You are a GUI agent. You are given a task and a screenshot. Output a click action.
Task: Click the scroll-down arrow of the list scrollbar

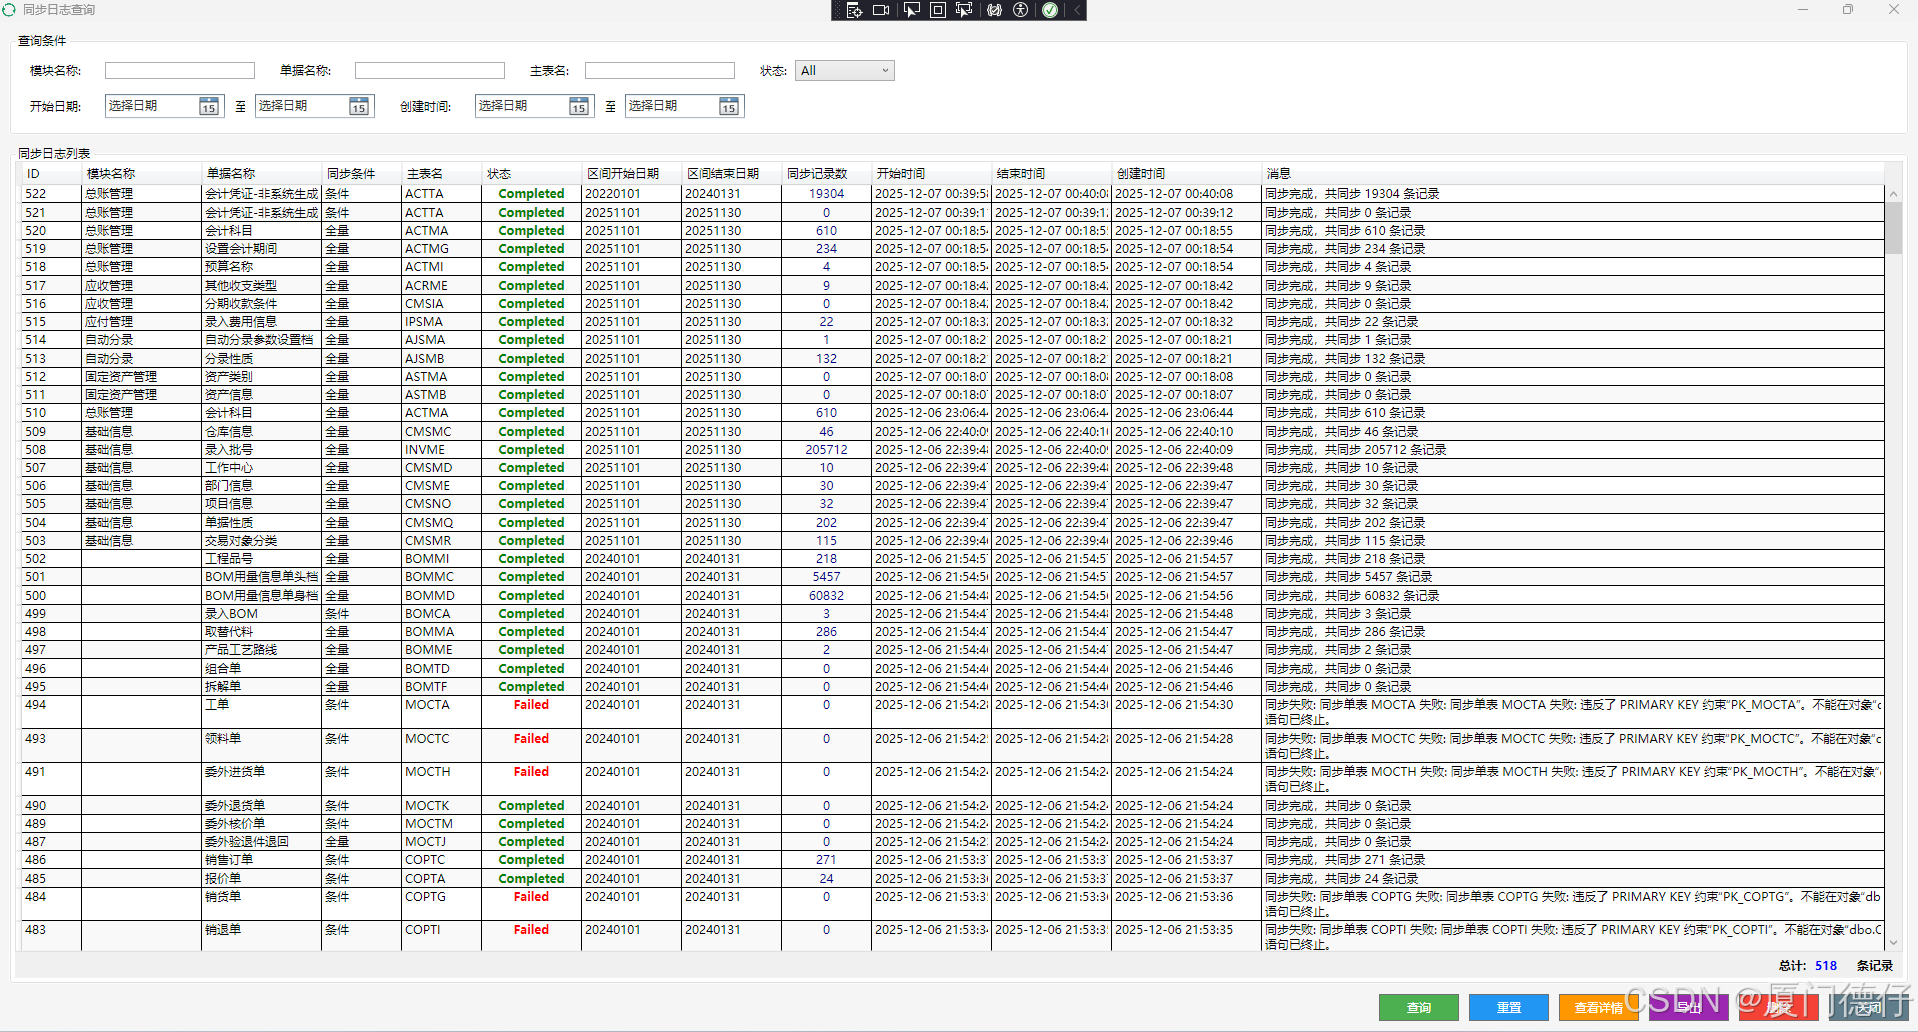click(x=1893, y=942)
